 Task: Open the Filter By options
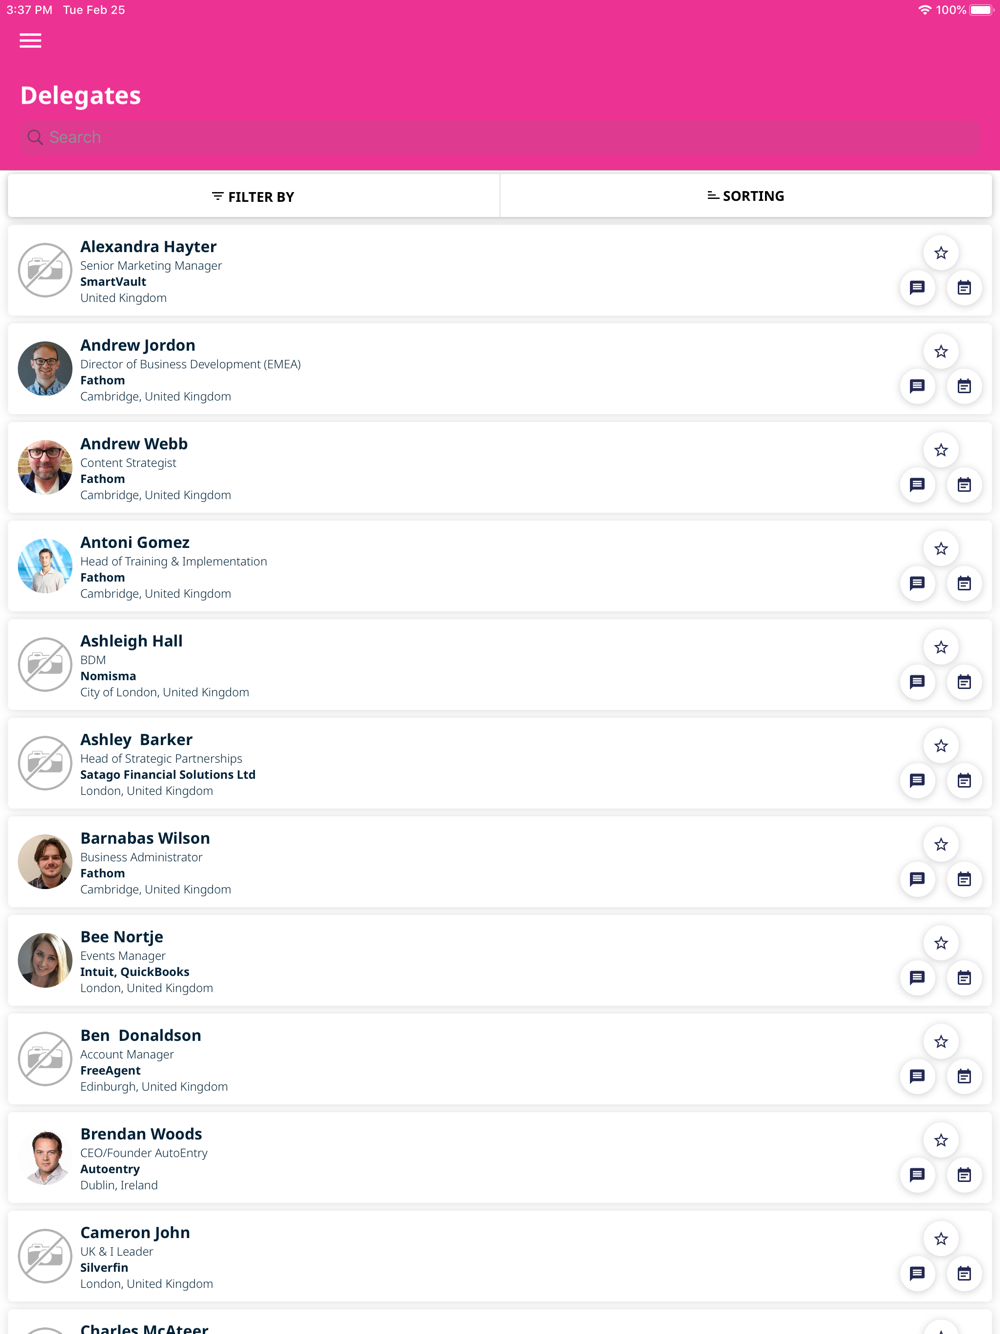[x=254, y=196]
